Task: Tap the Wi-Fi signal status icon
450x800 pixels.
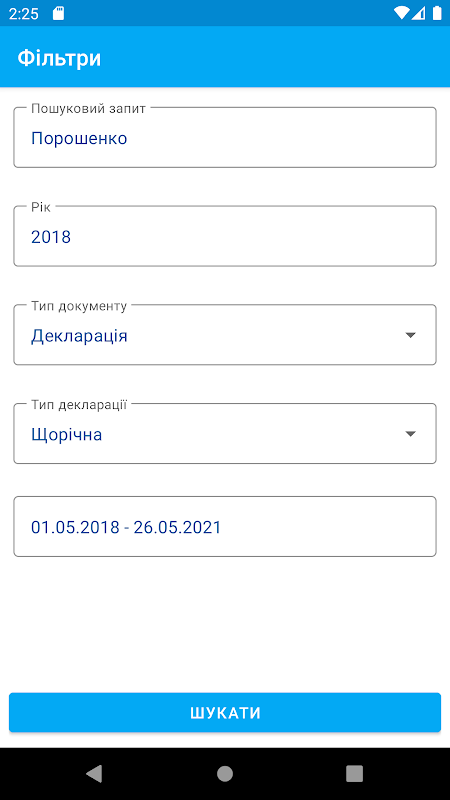Action: tap(402, 13)
